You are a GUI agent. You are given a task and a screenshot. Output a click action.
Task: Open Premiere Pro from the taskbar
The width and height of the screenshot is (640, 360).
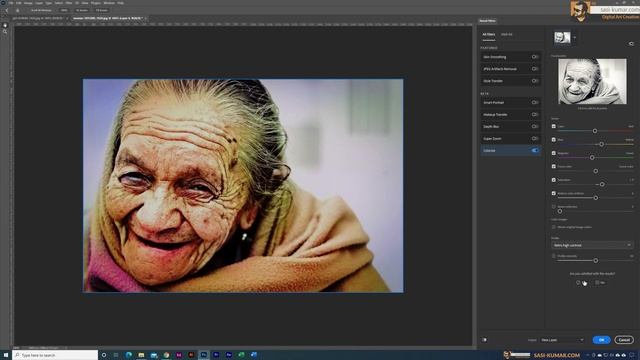[x=216, y=355]
